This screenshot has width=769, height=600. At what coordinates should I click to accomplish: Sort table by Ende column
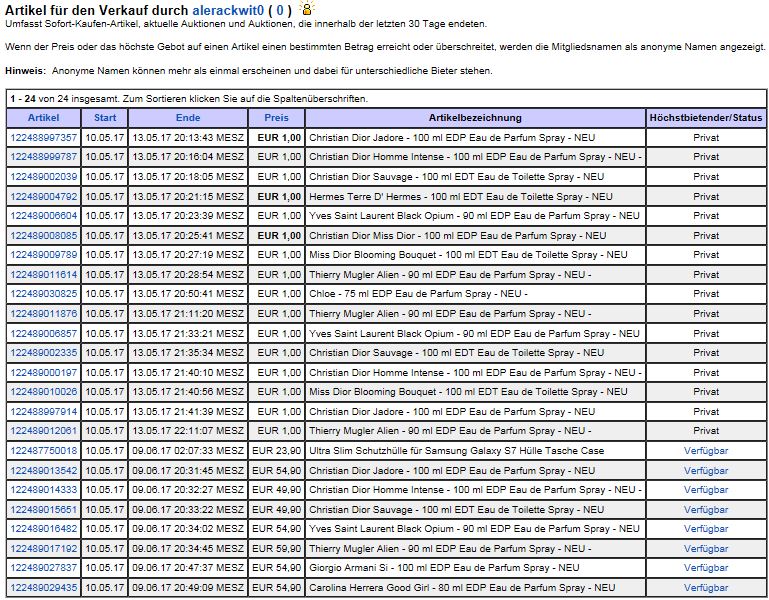[188, 118]
